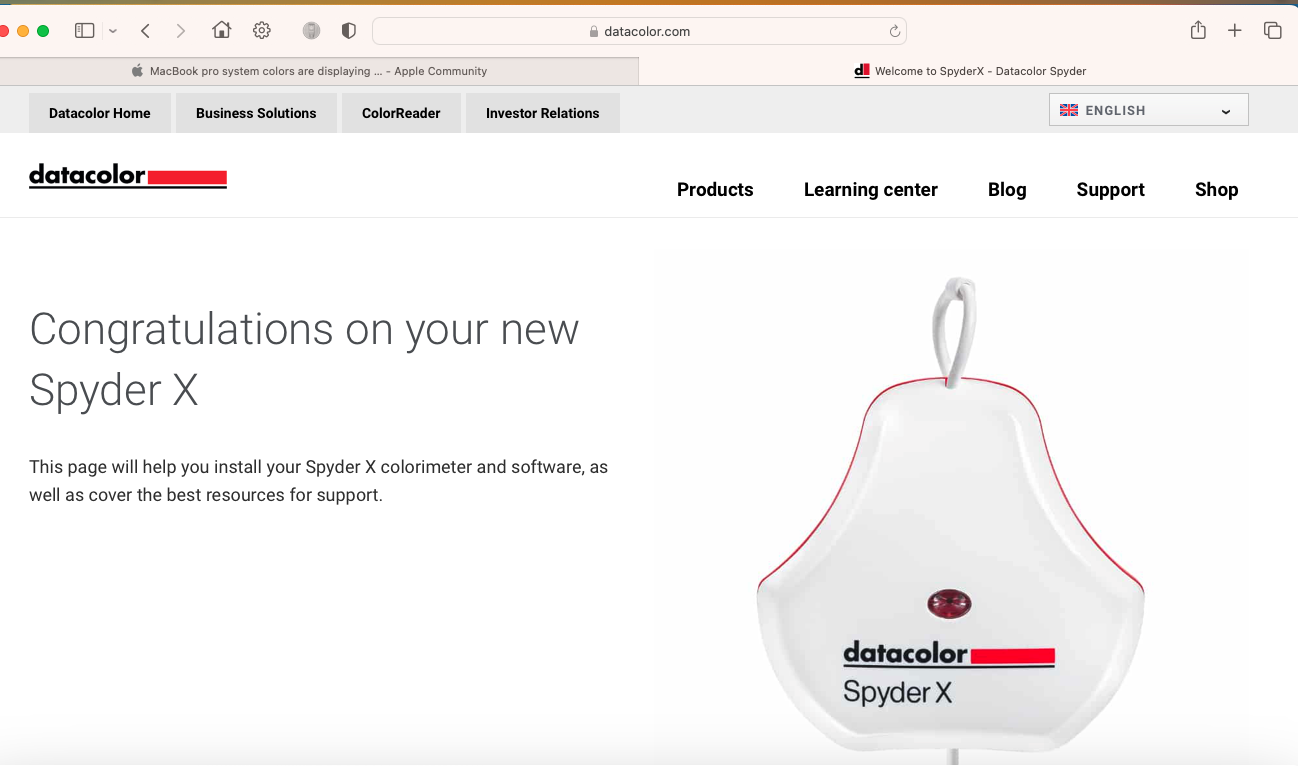Screen dimensions: 1298x766
Task: Click the gear settings icon in the toolbar
Action: [262, 31]
